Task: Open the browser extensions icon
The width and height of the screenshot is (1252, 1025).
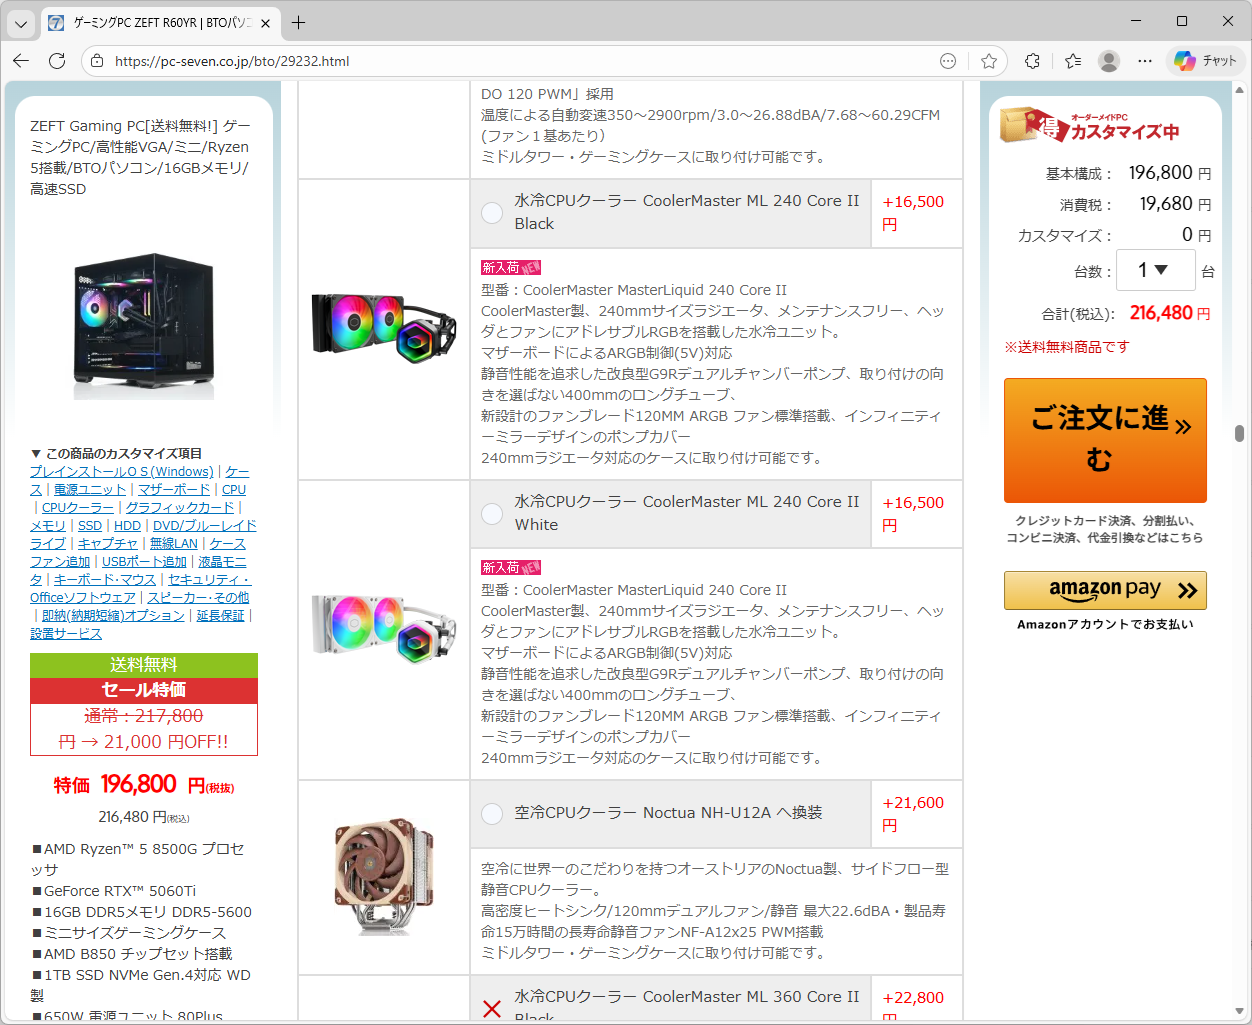Action: click(1033, 61)
